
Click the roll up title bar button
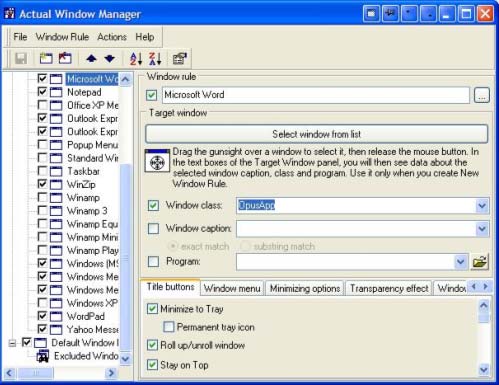(409, 14)
